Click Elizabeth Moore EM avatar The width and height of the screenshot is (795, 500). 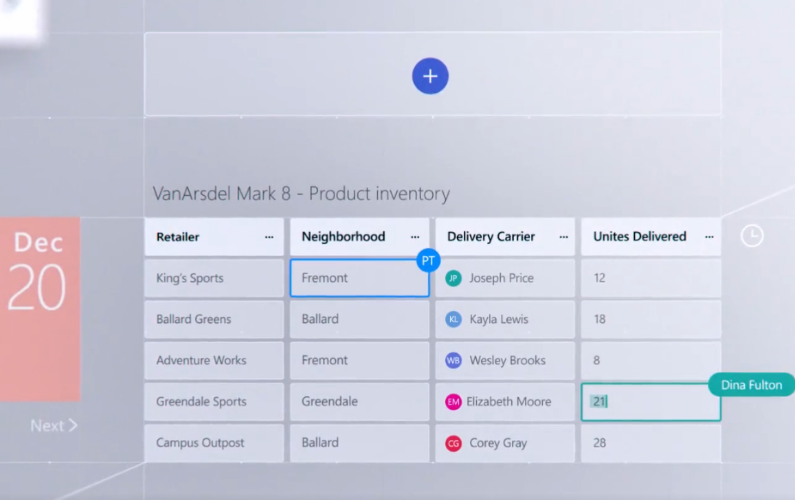coord(453,402)
